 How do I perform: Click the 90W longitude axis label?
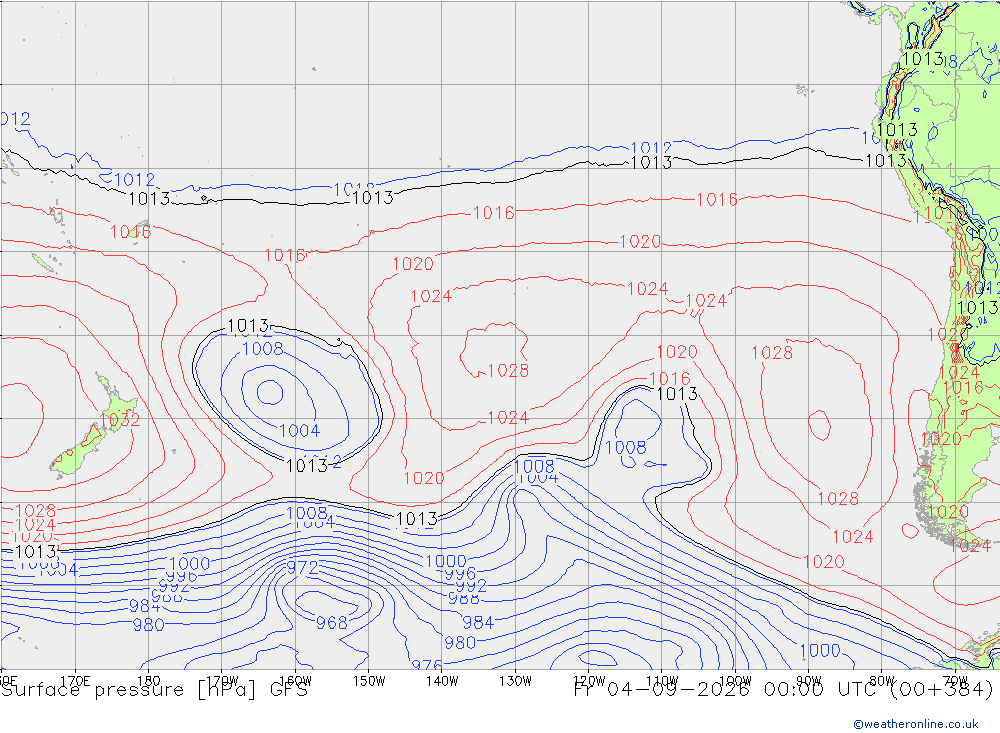tap(809, 681)
